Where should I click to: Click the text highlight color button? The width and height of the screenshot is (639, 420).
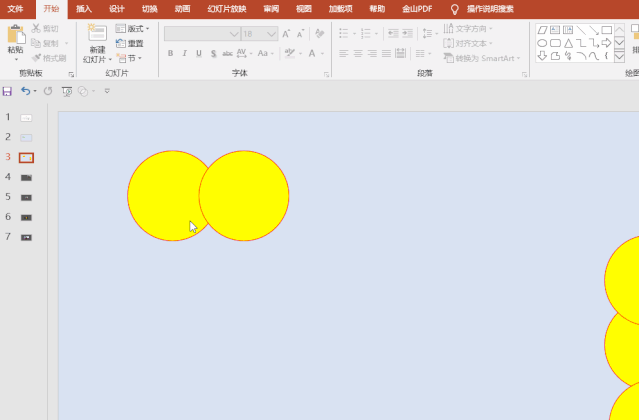[x=290, y=53]
